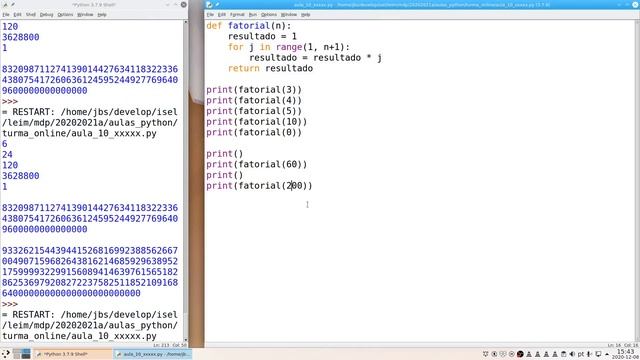The height and width of the screenshot is (360, 640).
Task: Open Edit menu in Python Shell
Action: 17,14
